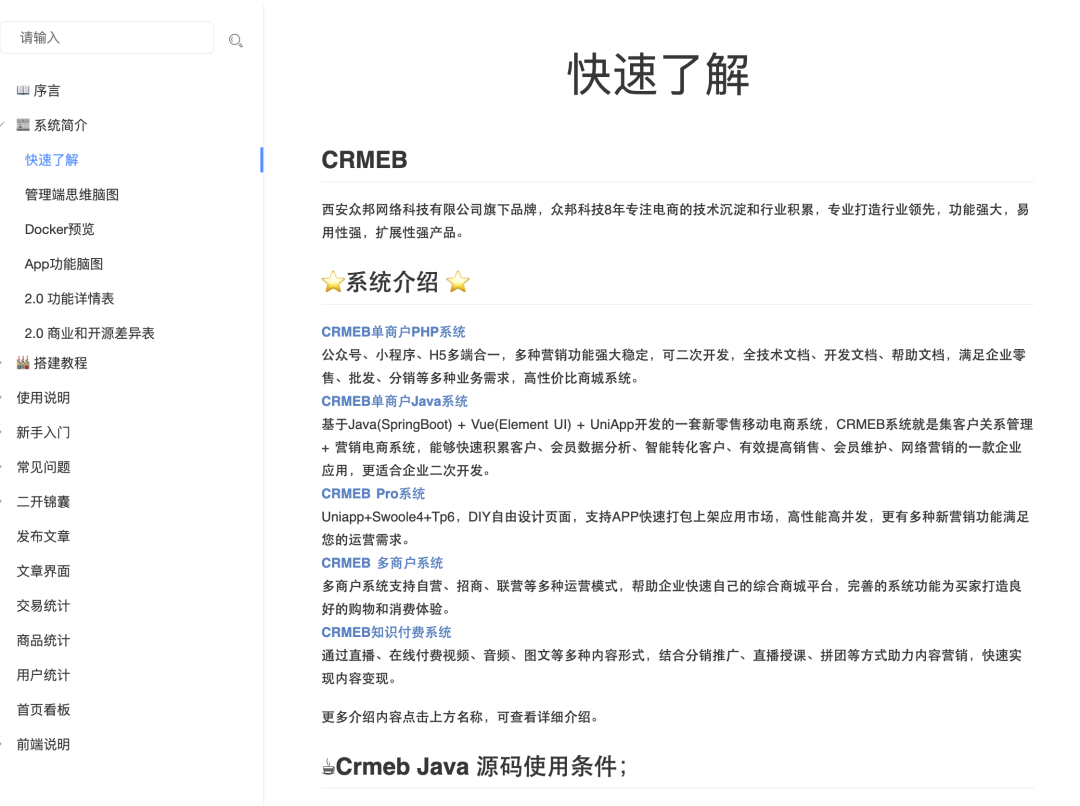Open the 序言 chapter
Viewport: 1080px width, 806px height.
pyautogui.click(x=46, y=90)
